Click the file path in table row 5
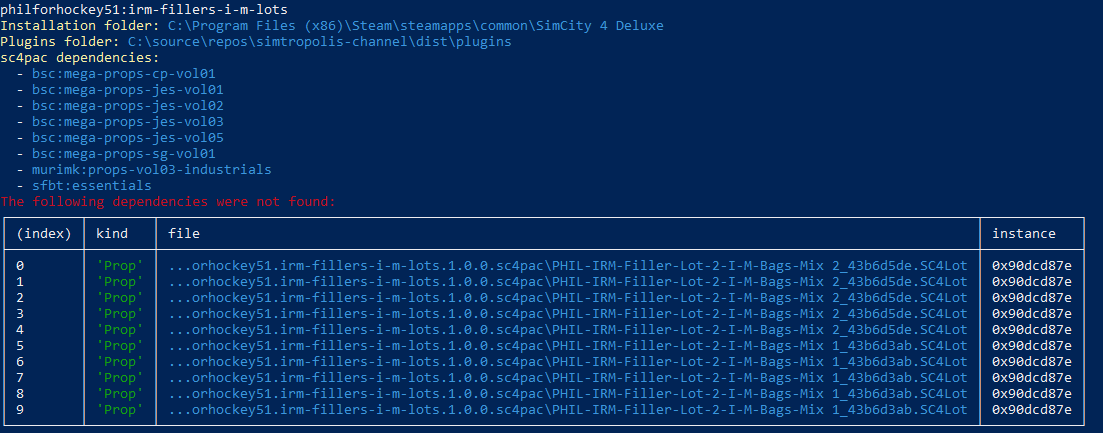Image resolution: width=1103 pixels, height=433 pixels. [568, 346]
